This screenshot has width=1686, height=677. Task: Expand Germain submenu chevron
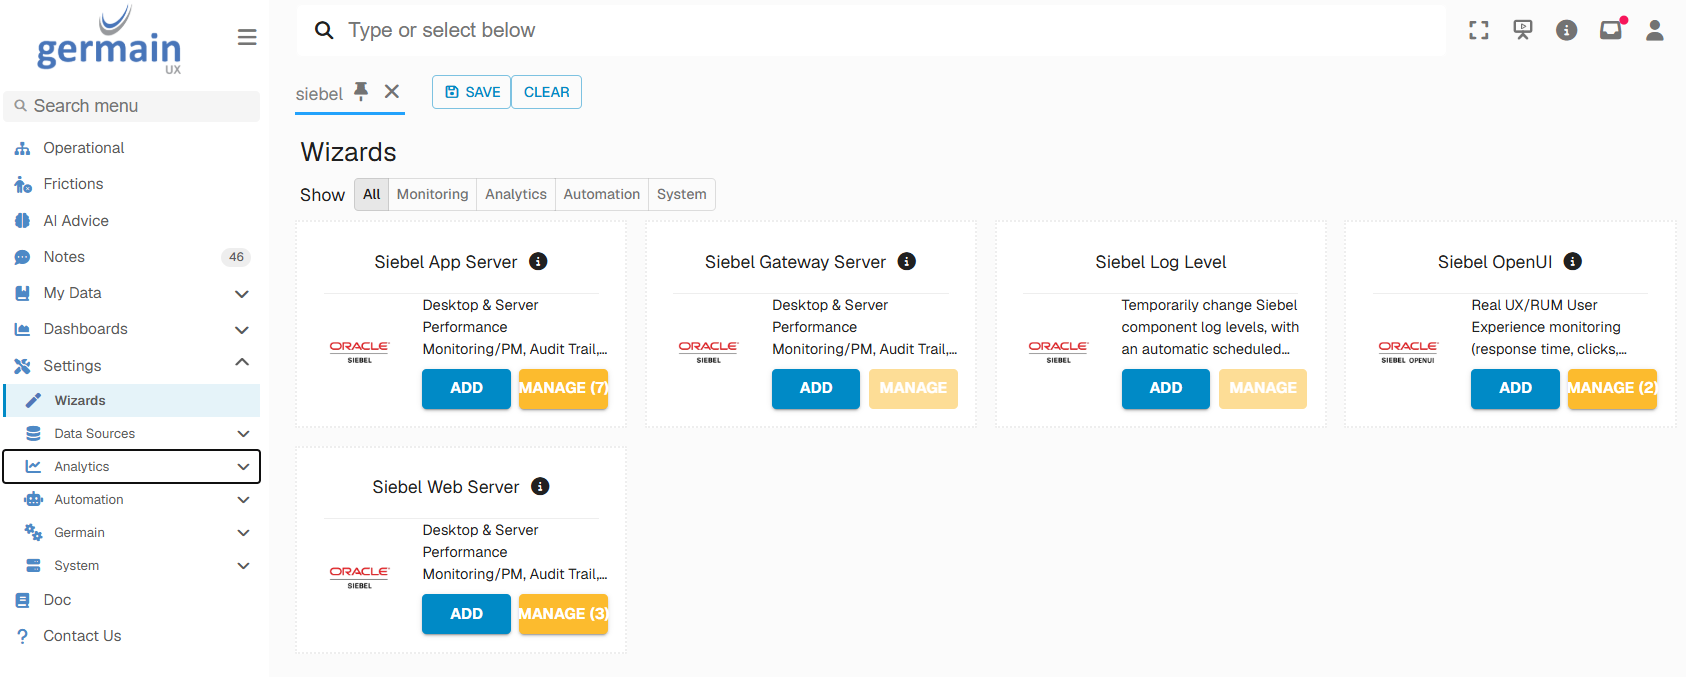(243, 533)
